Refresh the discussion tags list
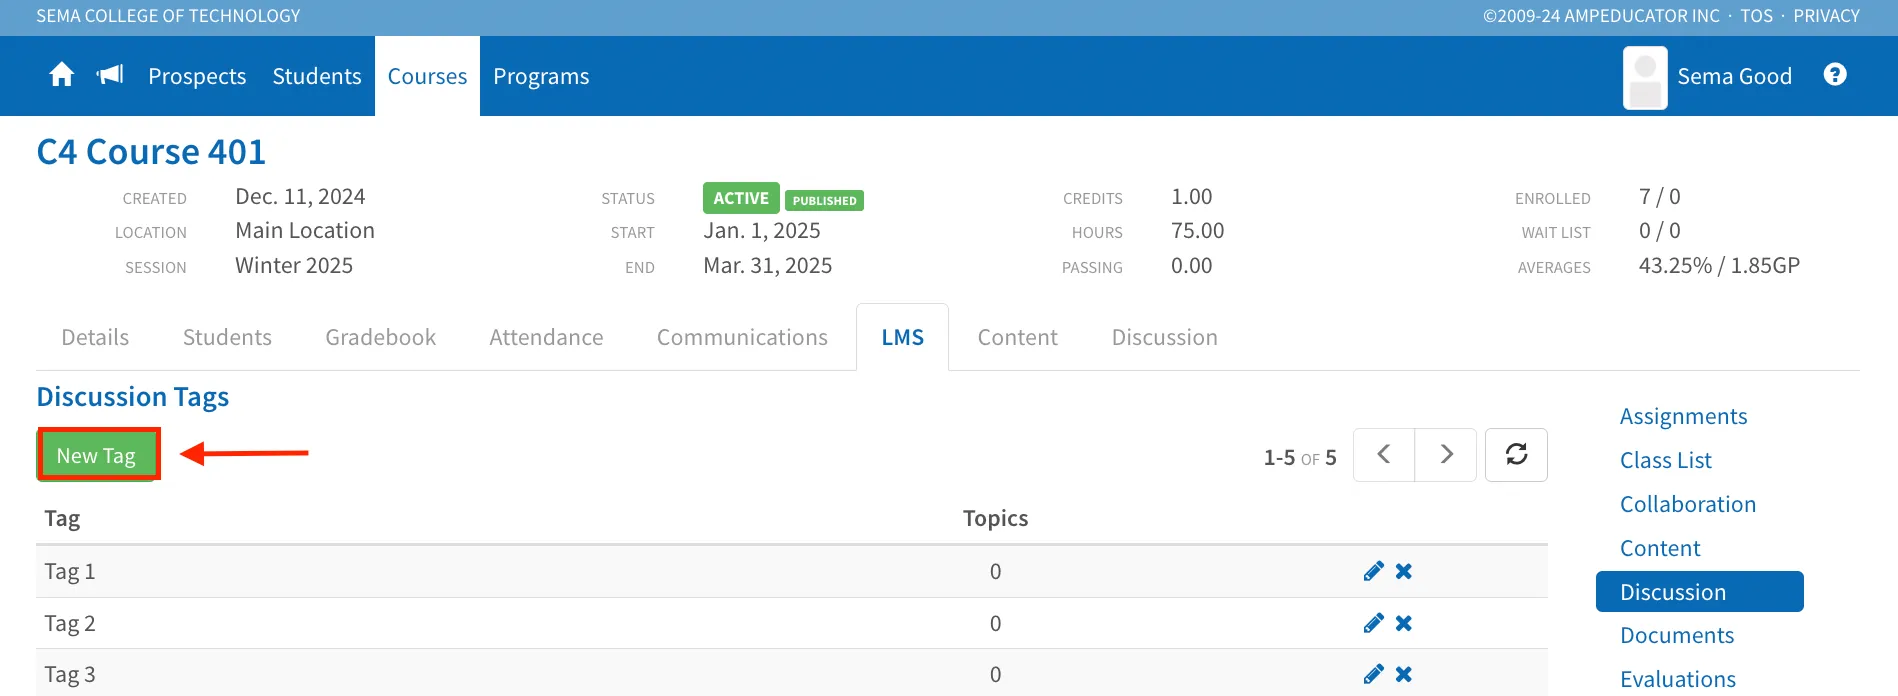 1516,455
